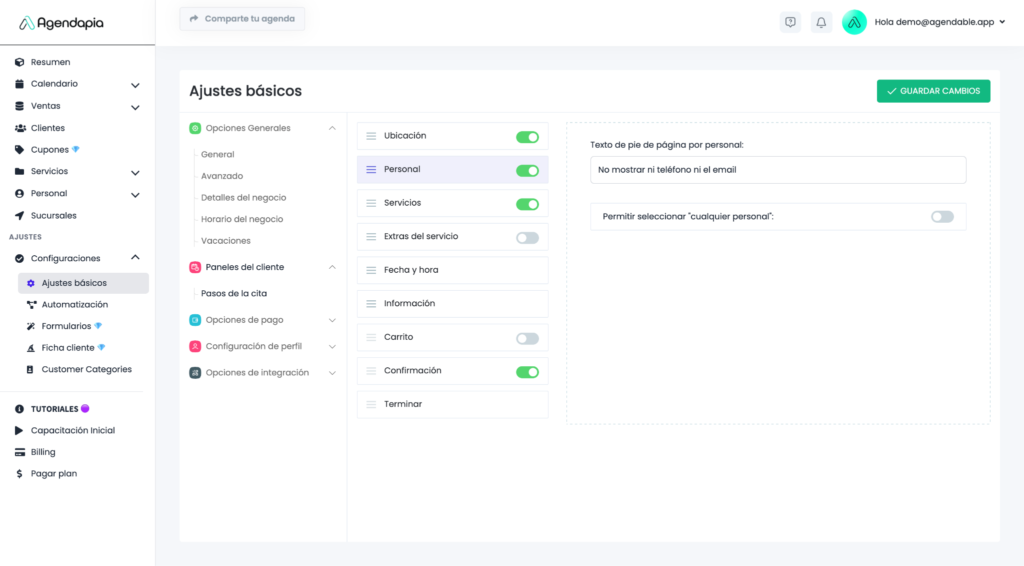The image size is (1024, 566).
Task: Enable the Extras del servicio toggle
Action: (527, 237)
